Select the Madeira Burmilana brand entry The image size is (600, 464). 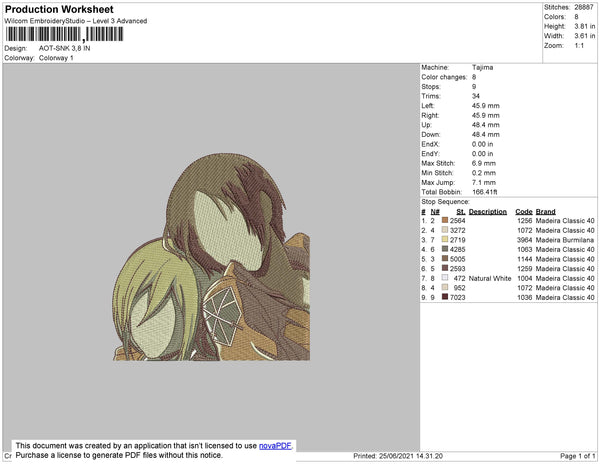point(565,240)
